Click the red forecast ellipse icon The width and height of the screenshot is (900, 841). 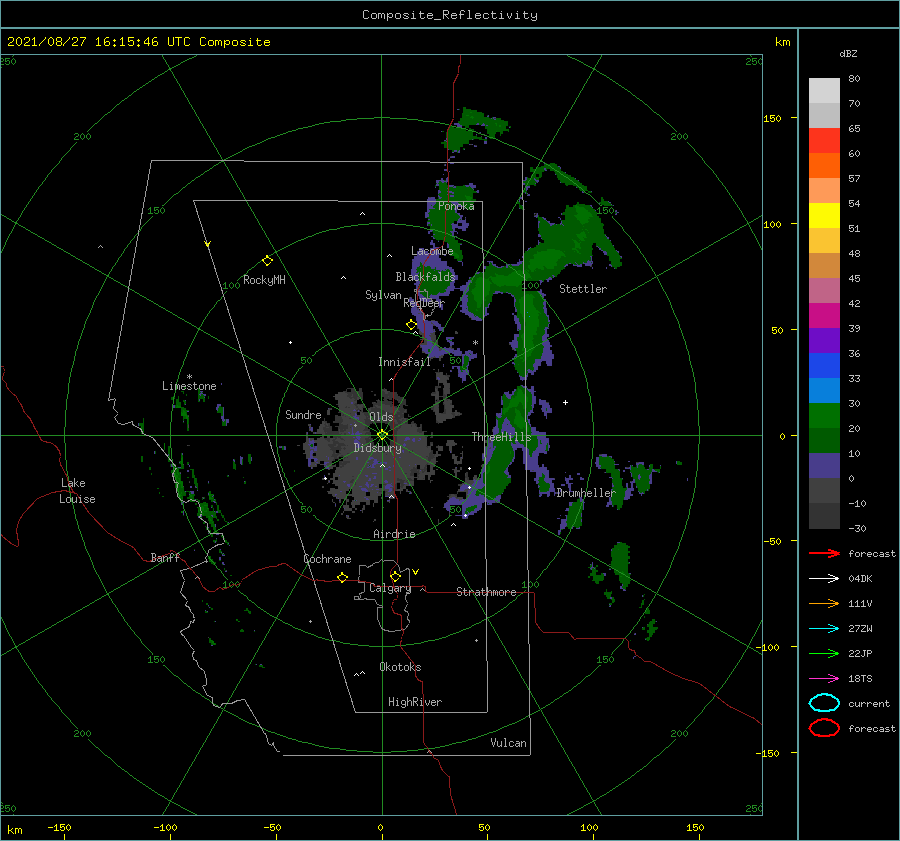(824, 728)
